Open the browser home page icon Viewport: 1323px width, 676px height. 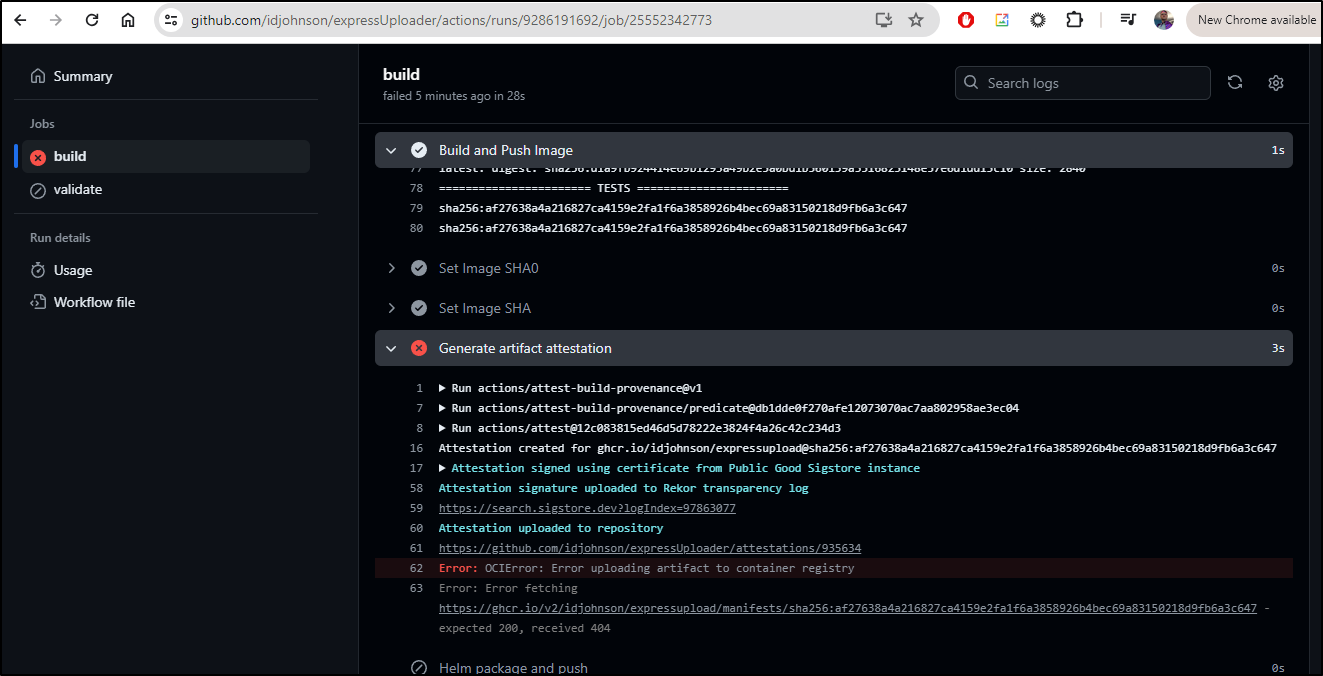[128, 20]
